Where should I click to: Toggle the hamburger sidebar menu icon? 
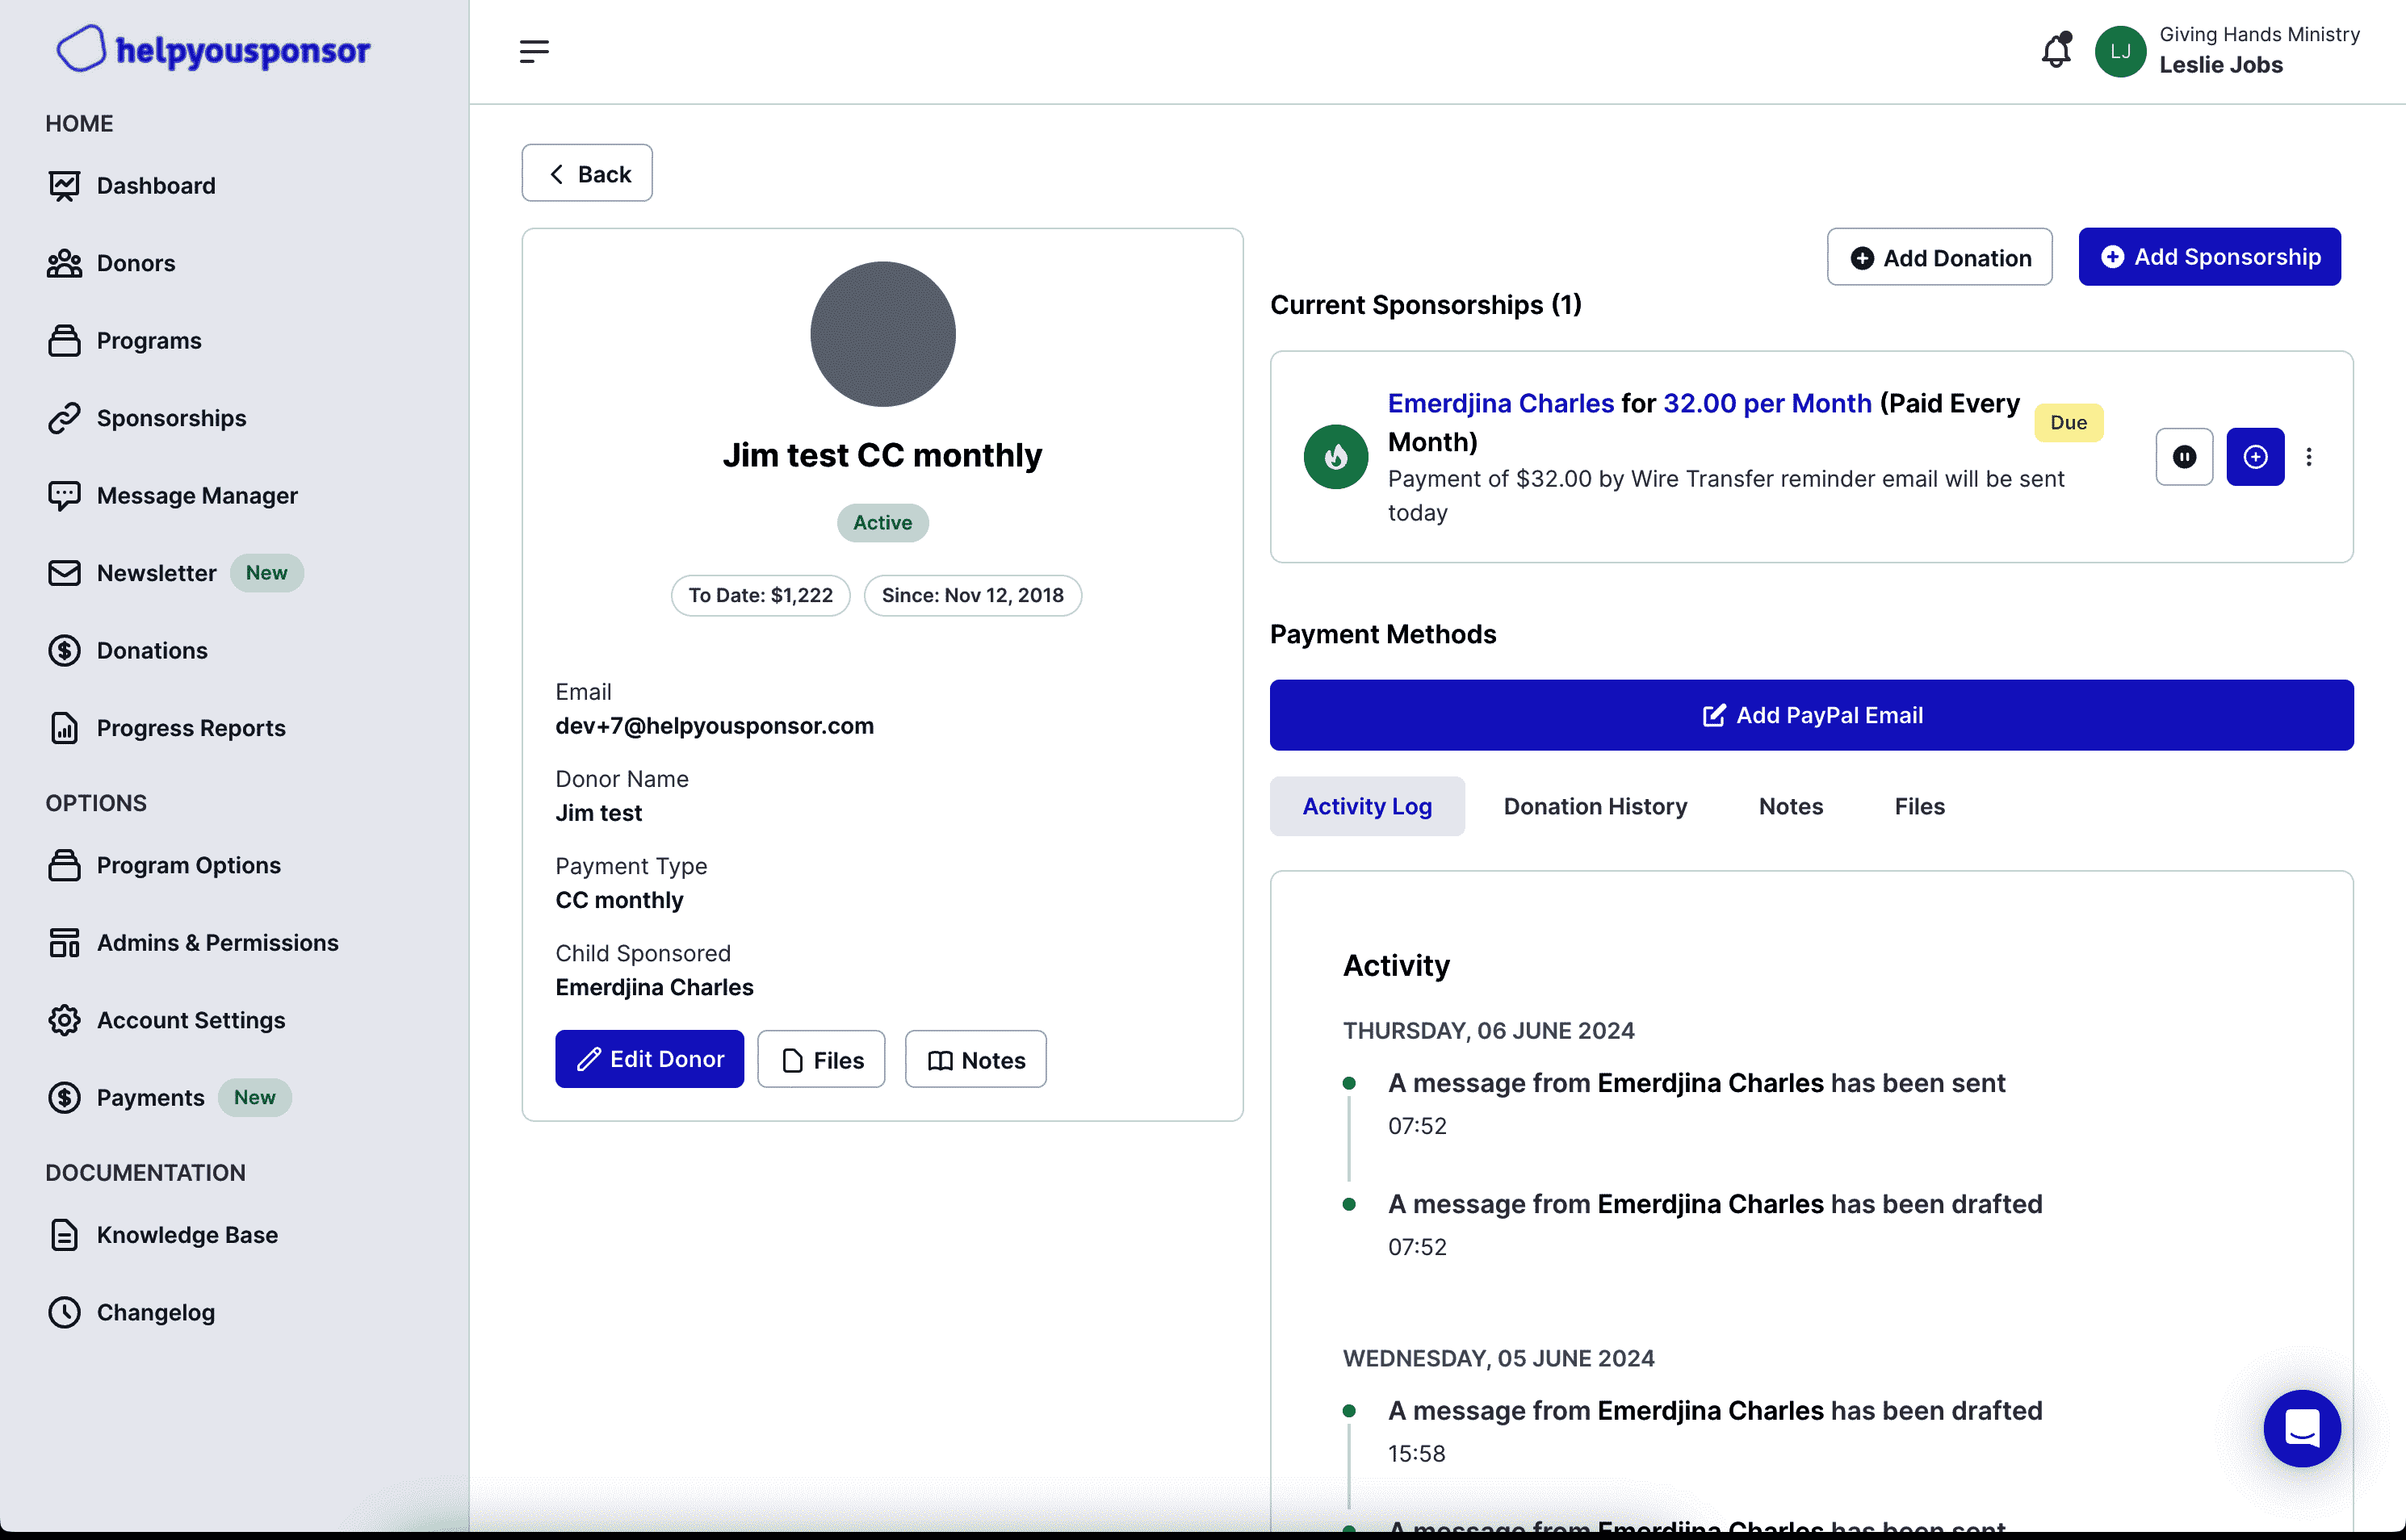click(x=534, y=51)
